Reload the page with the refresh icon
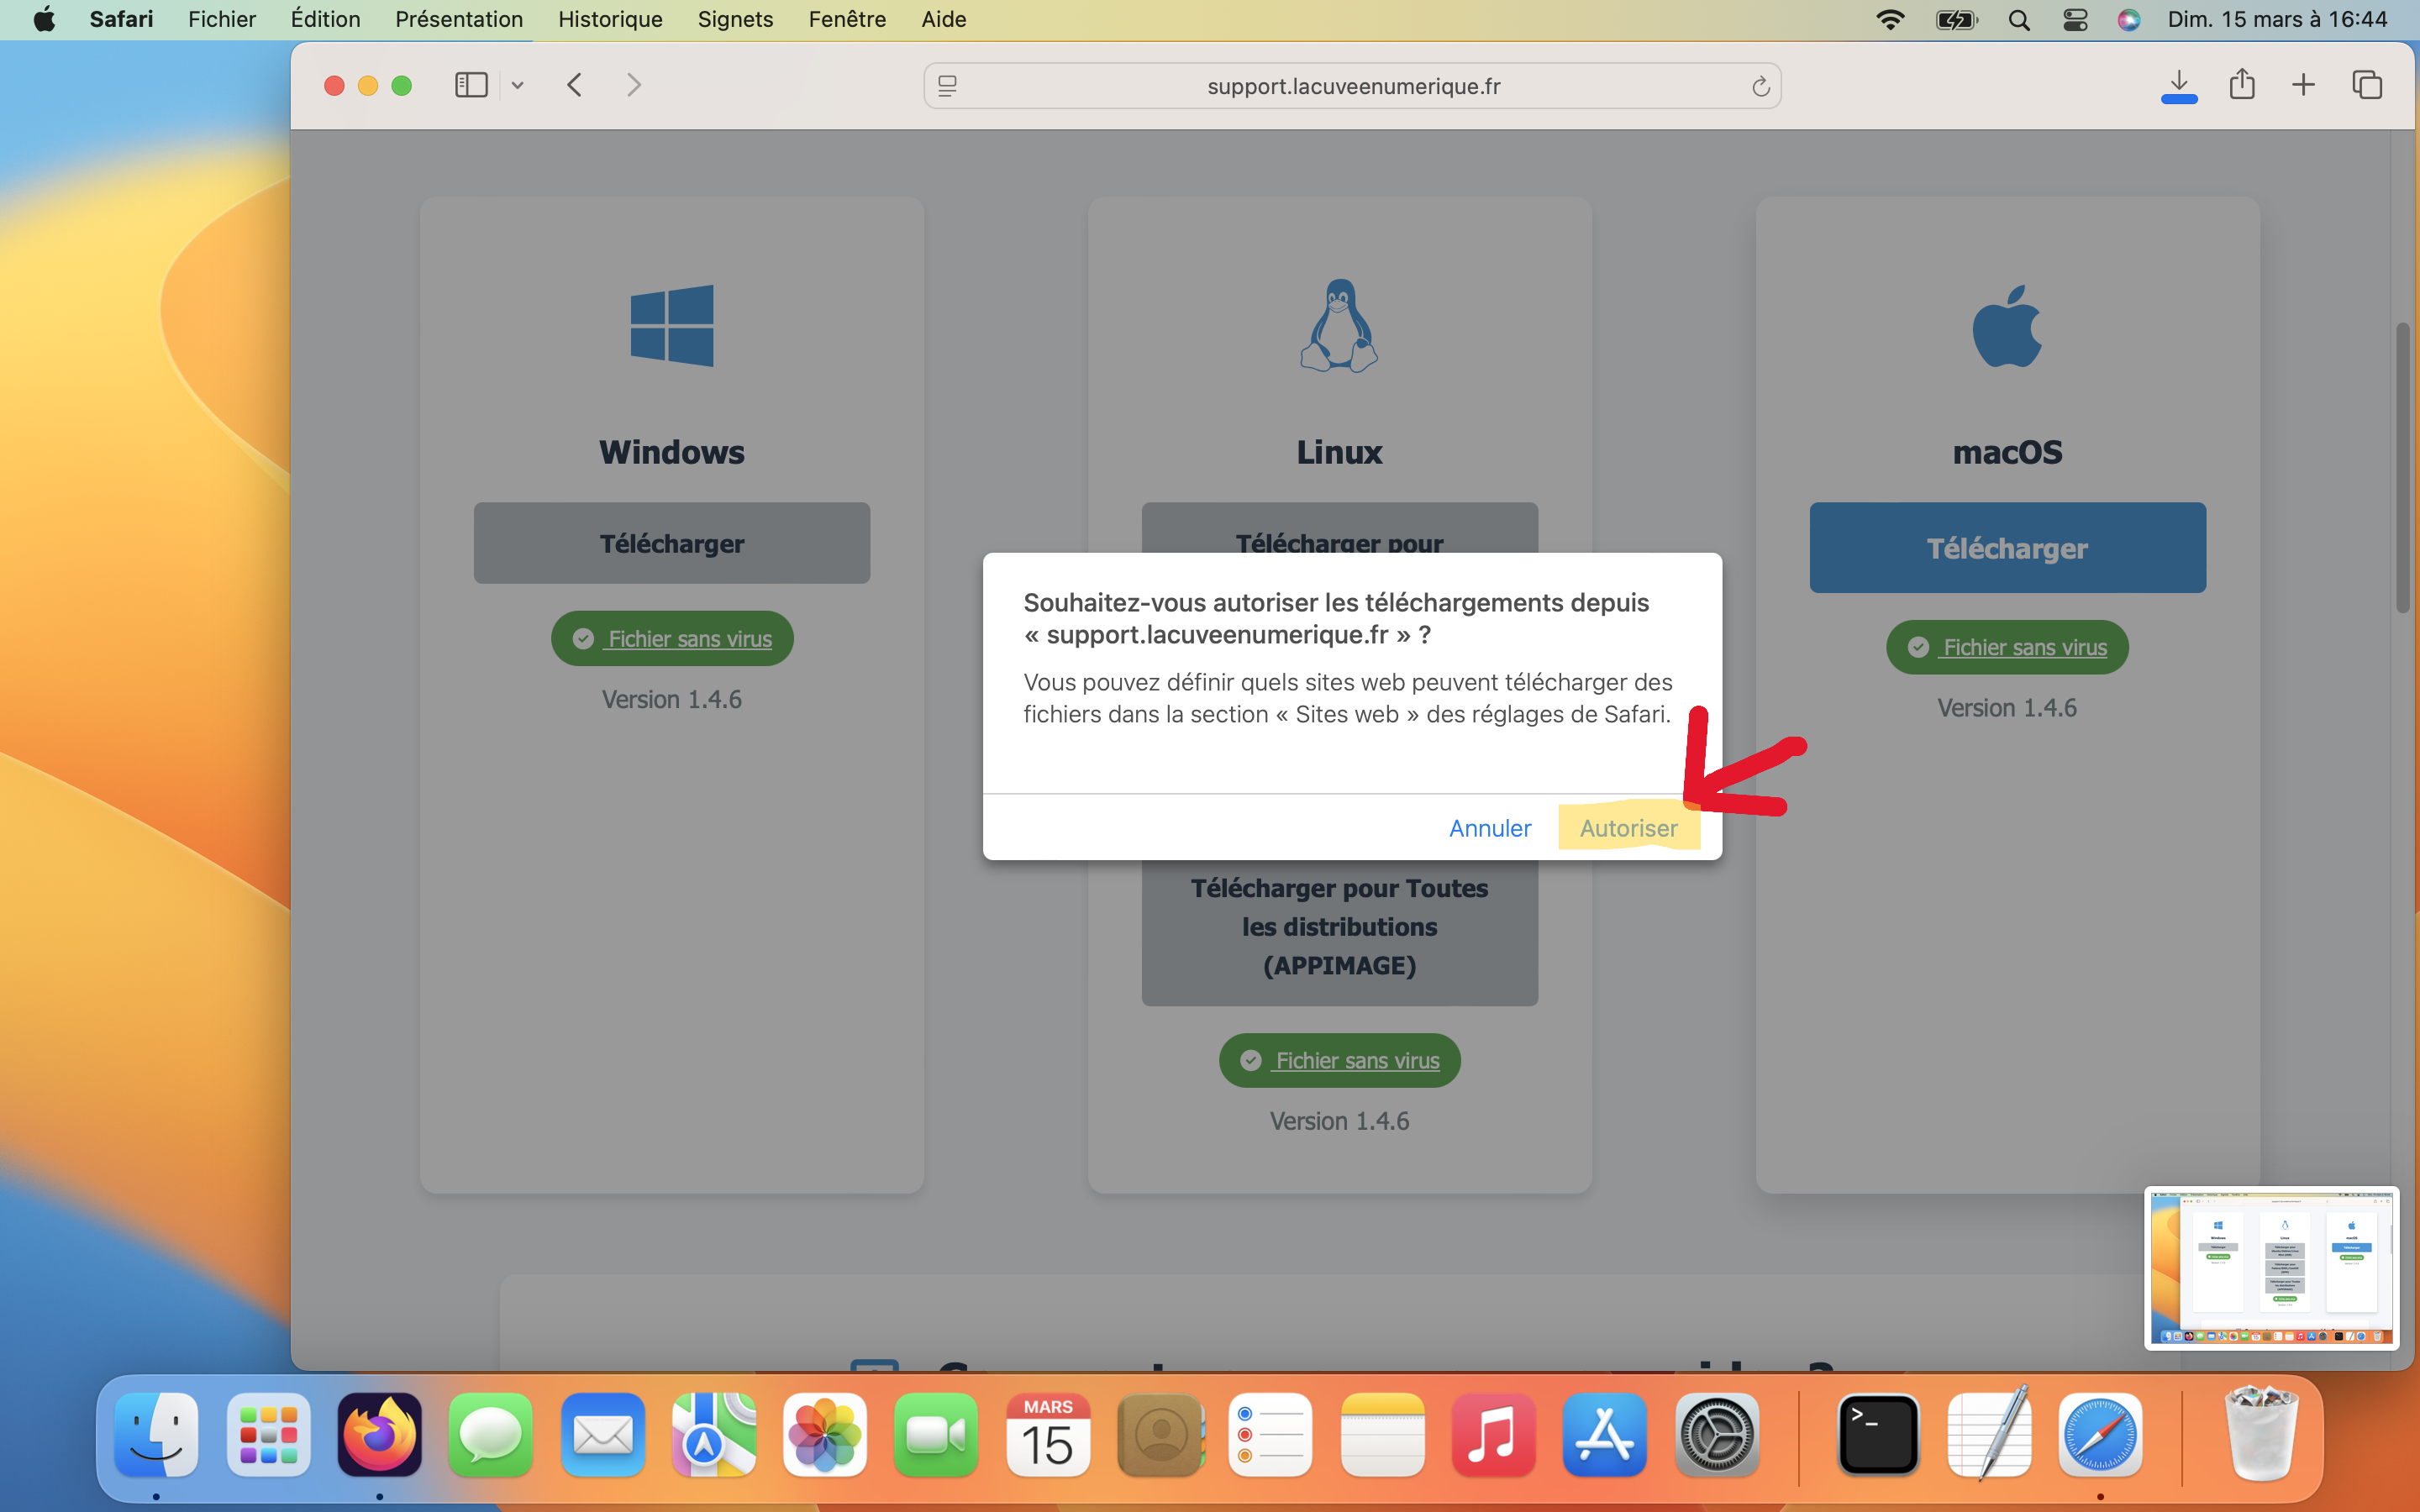Screen dimensions: 2420x1512 [x=1760, y=86]
